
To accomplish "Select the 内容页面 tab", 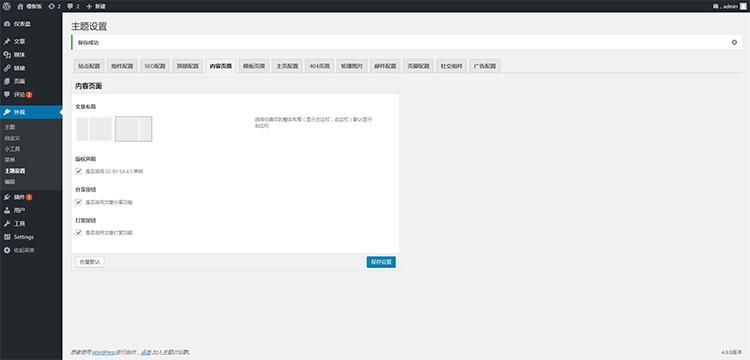I will (x=221, y=66).
